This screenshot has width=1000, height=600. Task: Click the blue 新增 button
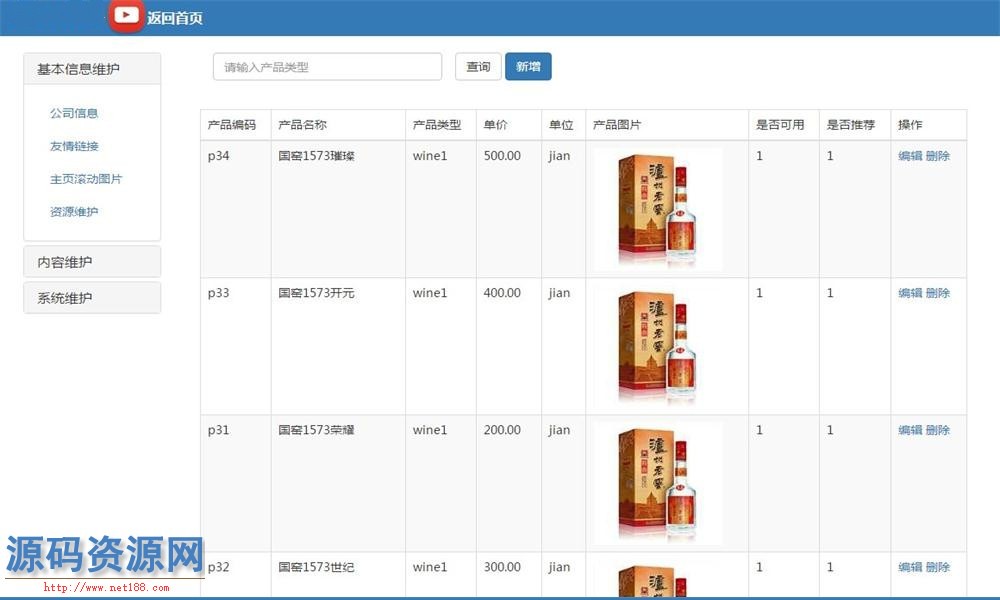(x=528, y=67)
